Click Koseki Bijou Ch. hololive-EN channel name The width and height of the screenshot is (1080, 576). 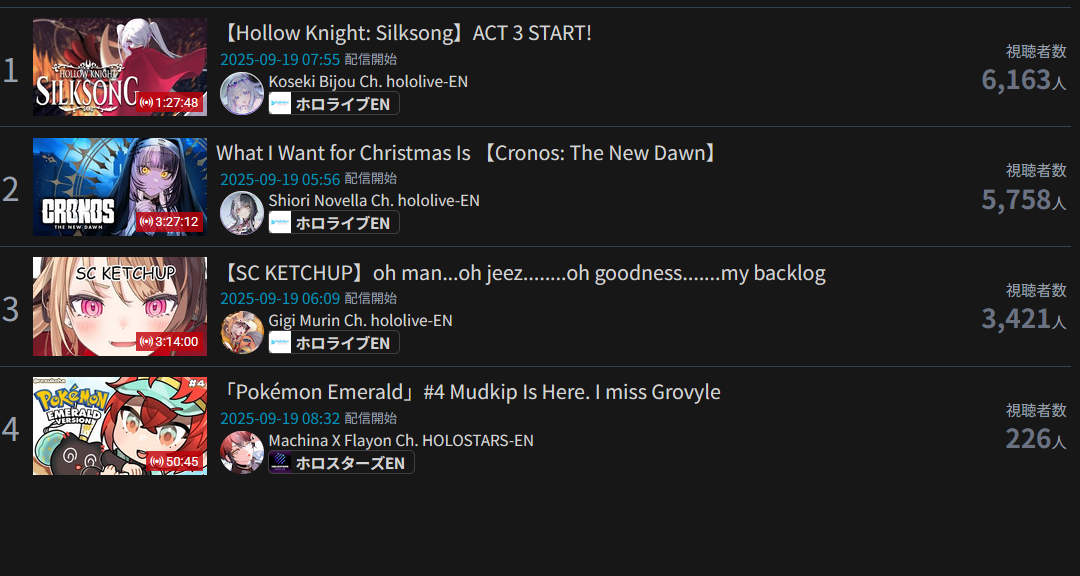pos(368,81)
